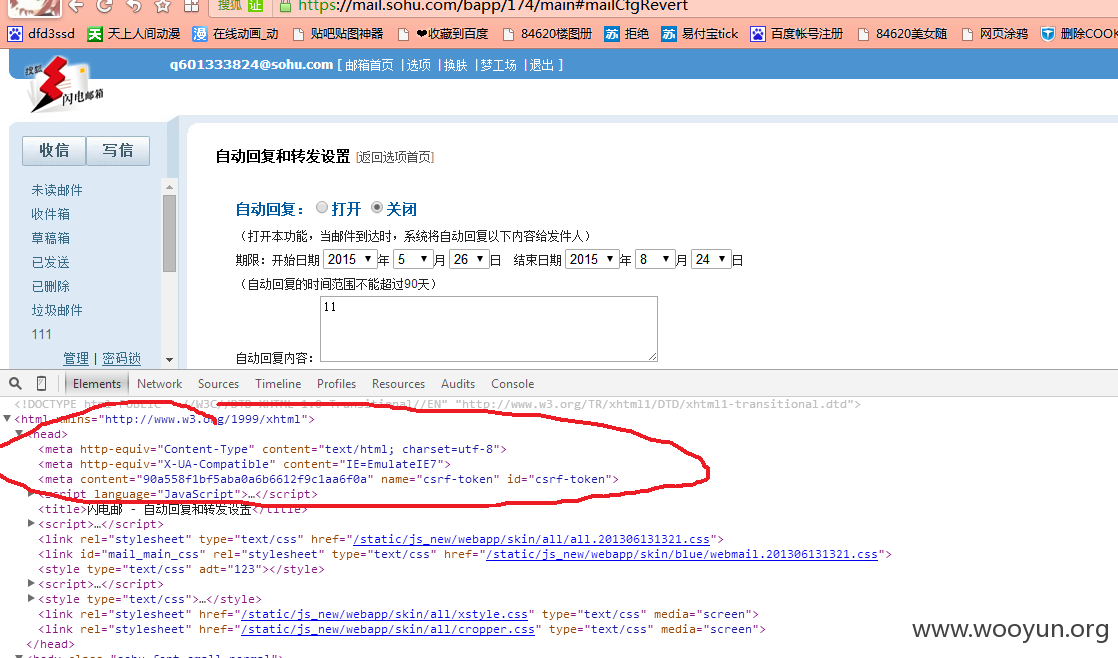Switch to the Sources tab
Screen dimensions: 1118x658
(218, 384)
